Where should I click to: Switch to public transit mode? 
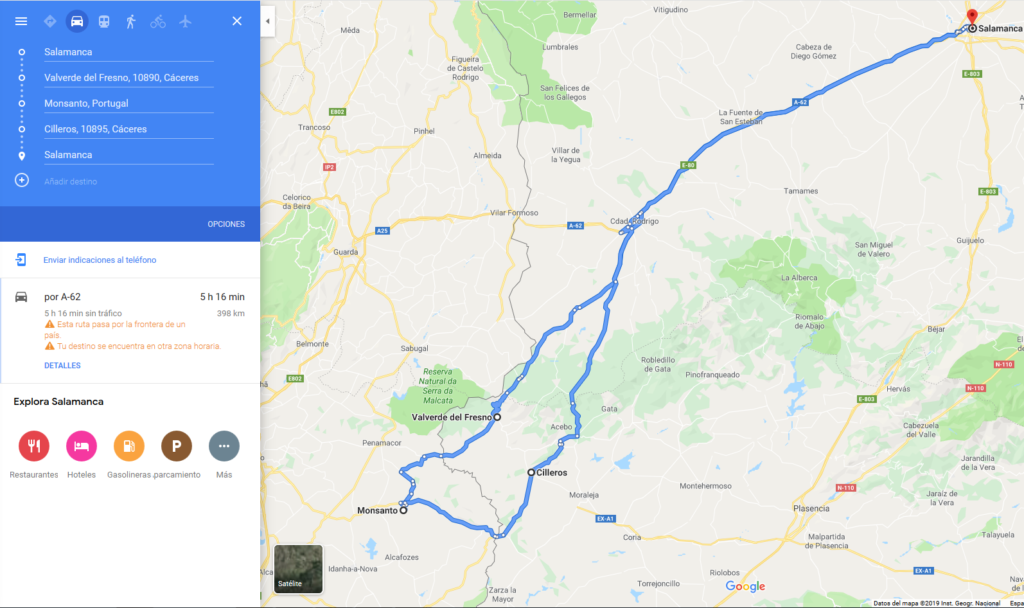coord(104,22)
